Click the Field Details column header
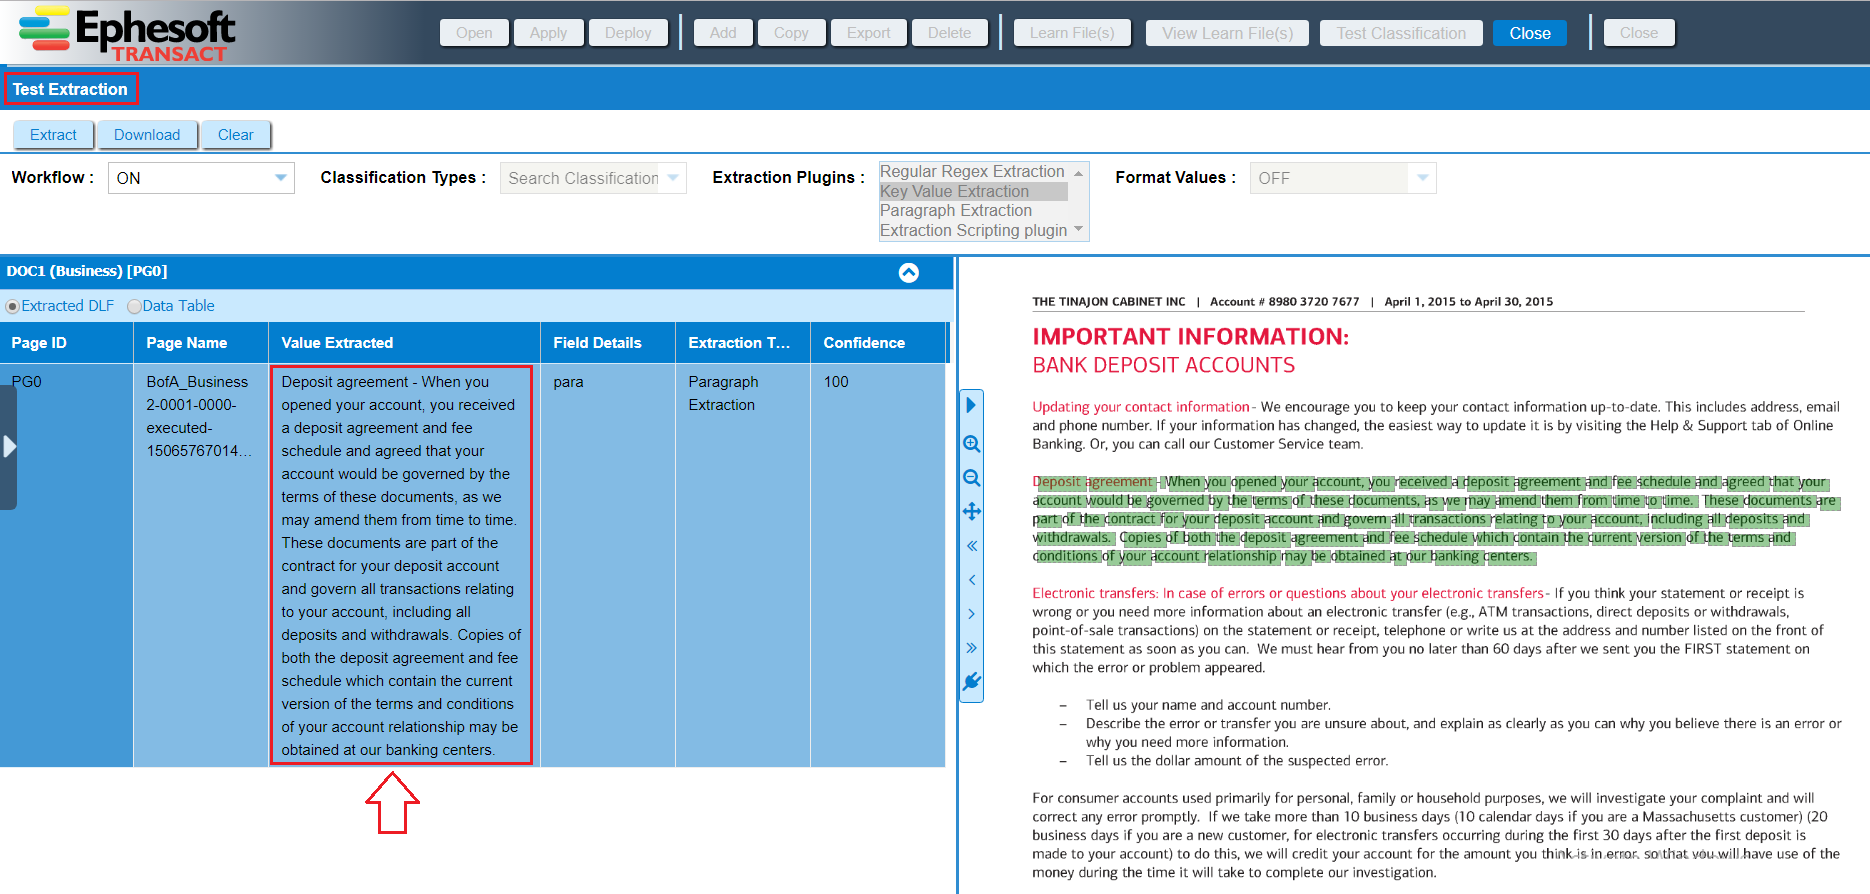Screen dimensions: 1870x894 pyautogui.click(x=608, y=343)
